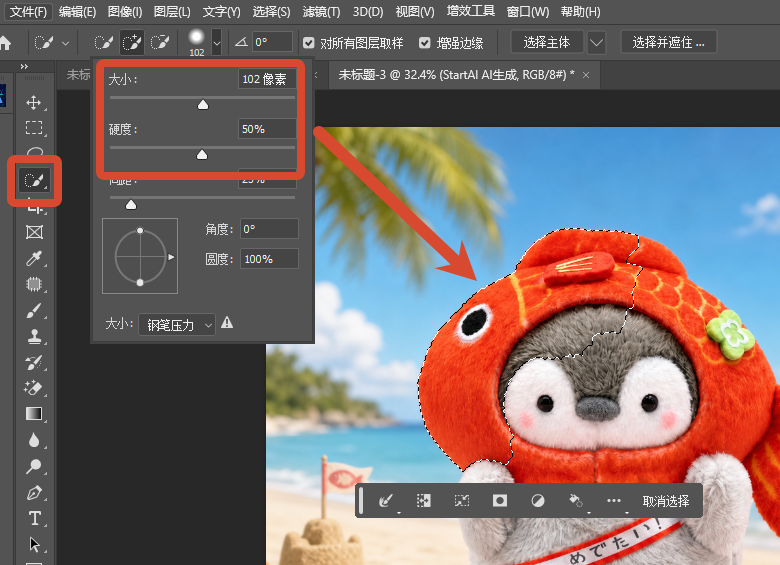Select the Brush tool
This screenshot has height=565, width=780.
point(34,311)
